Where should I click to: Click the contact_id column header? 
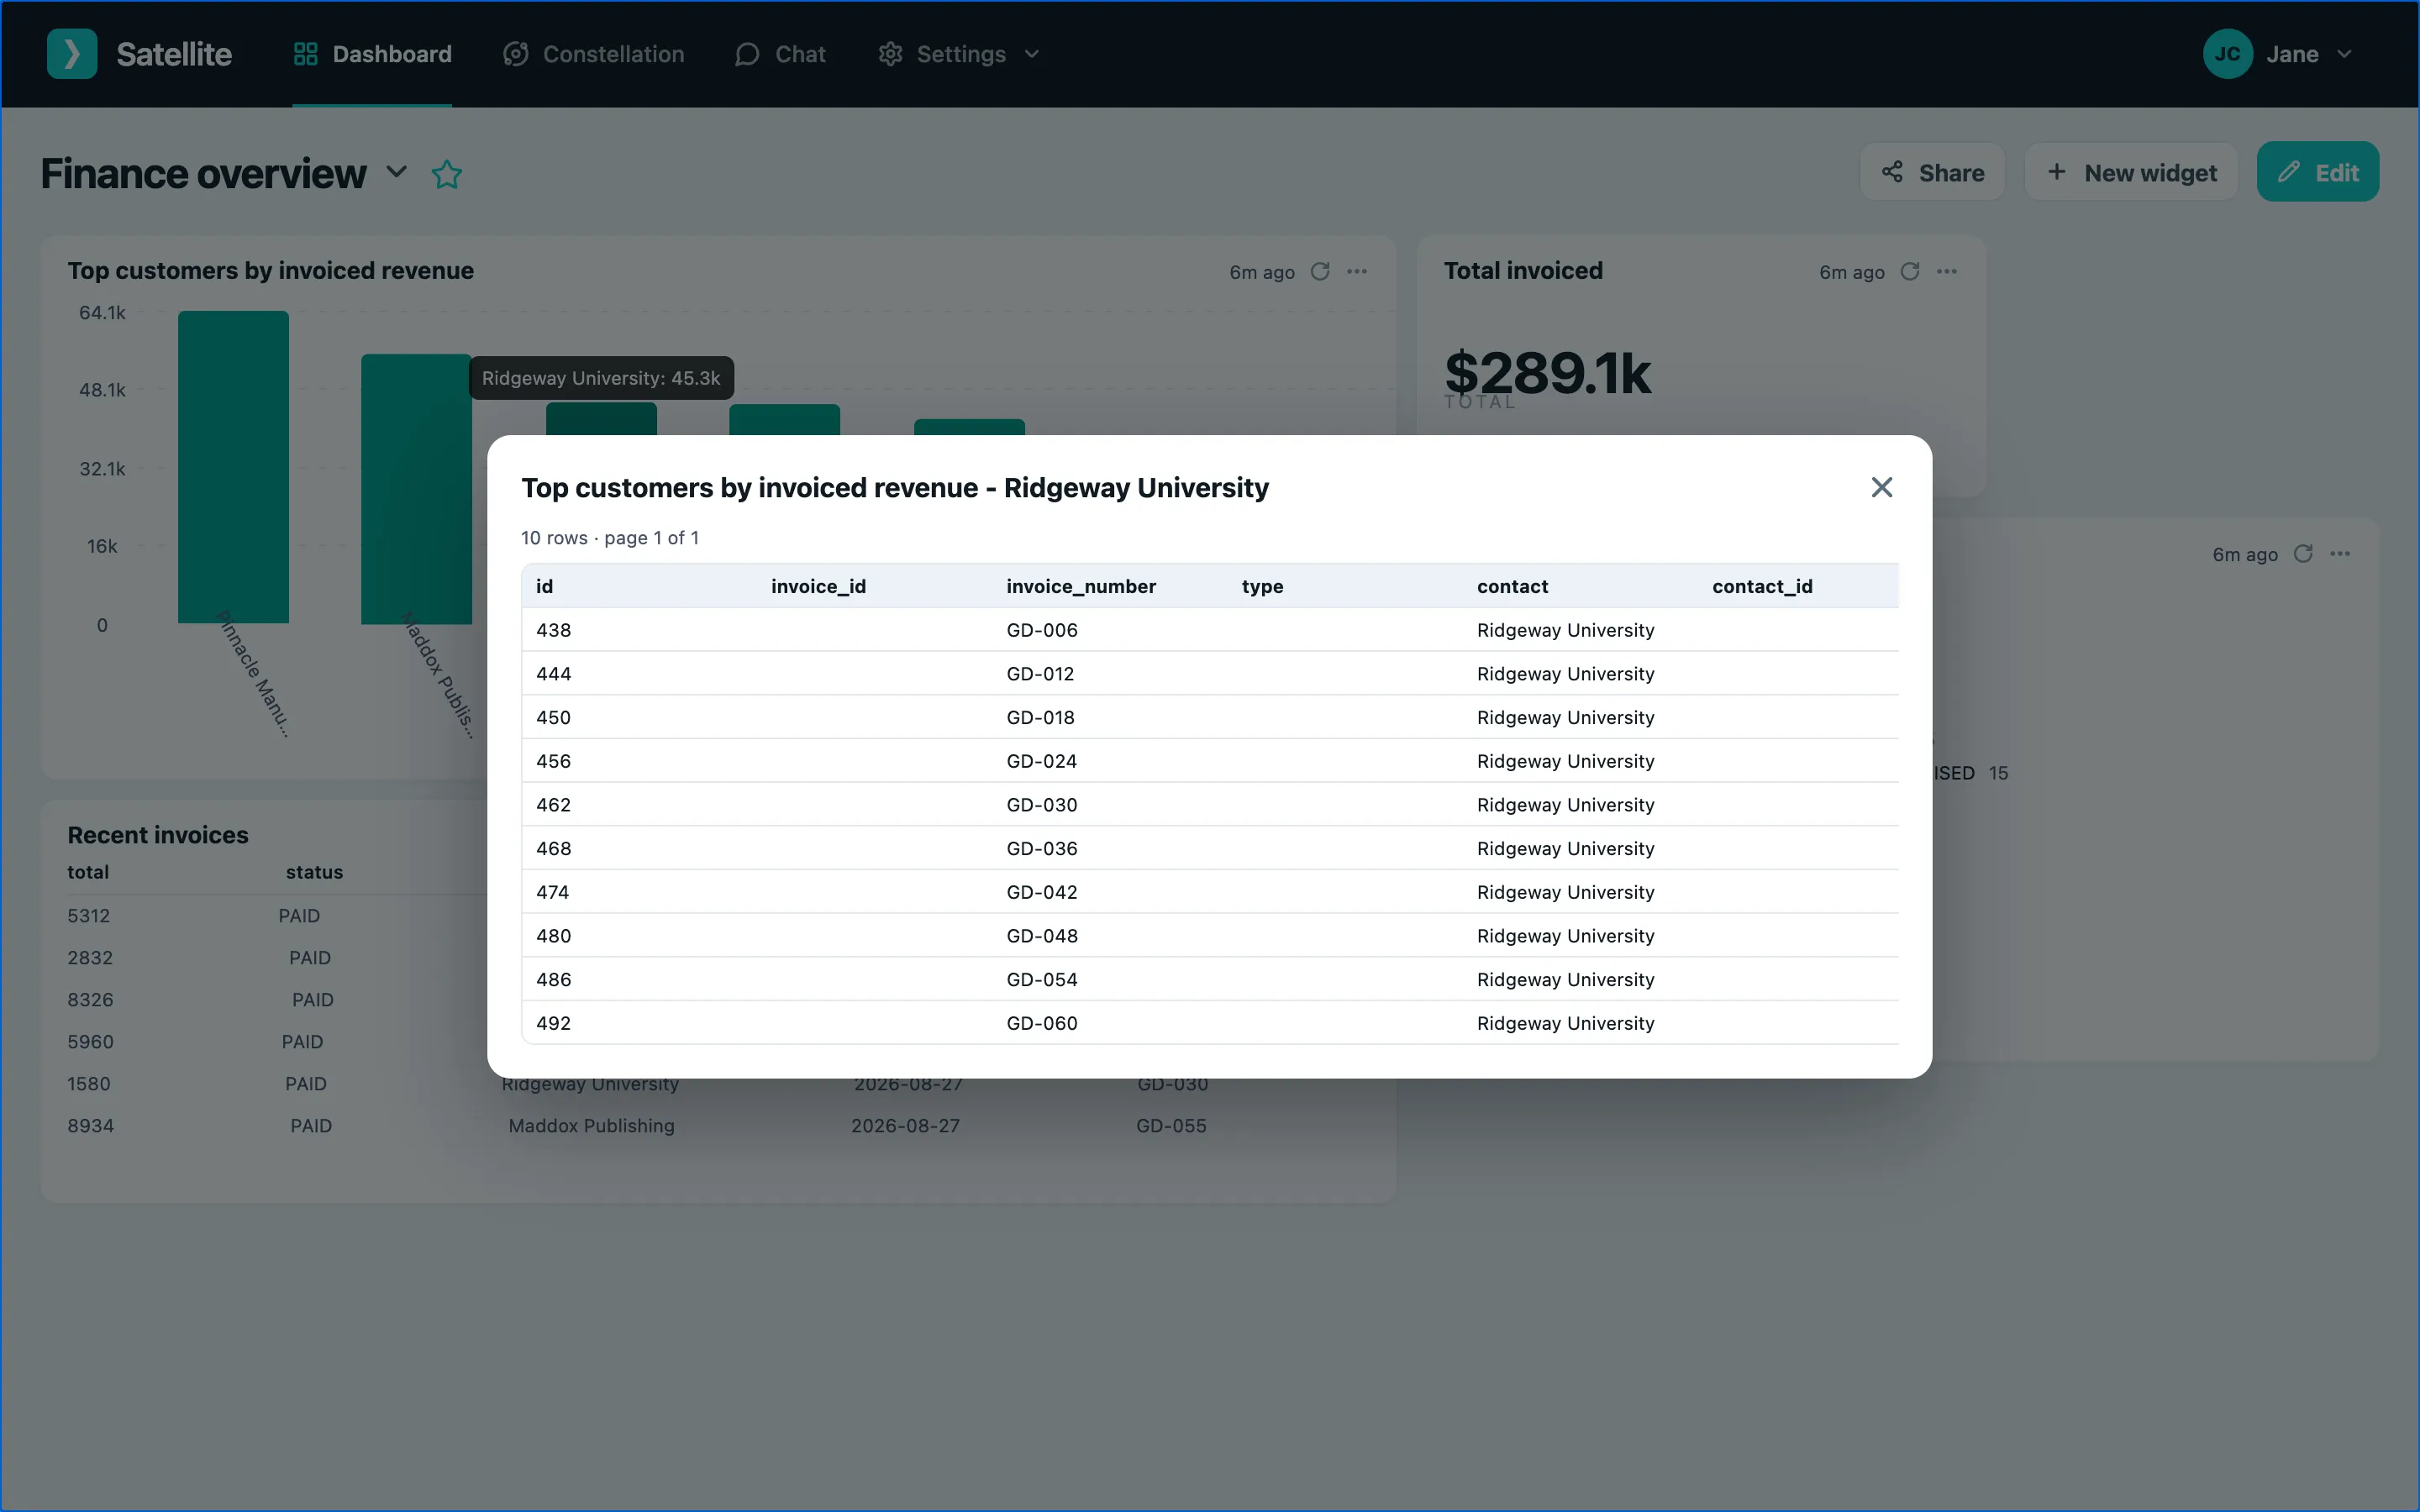[1762, 586]
